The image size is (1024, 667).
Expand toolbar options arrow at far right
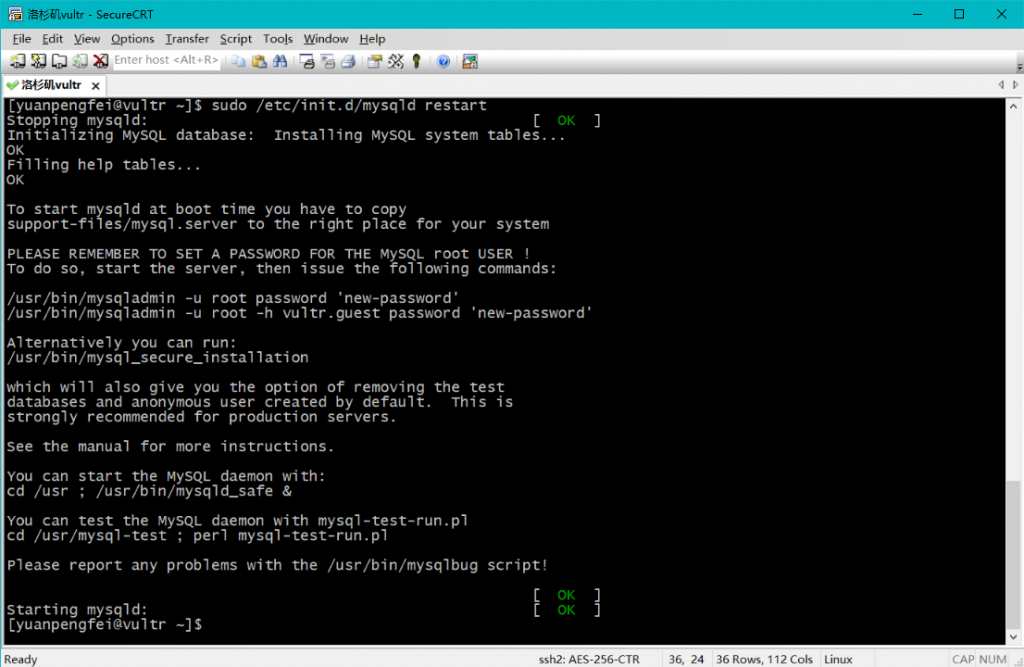point(1015,61)
